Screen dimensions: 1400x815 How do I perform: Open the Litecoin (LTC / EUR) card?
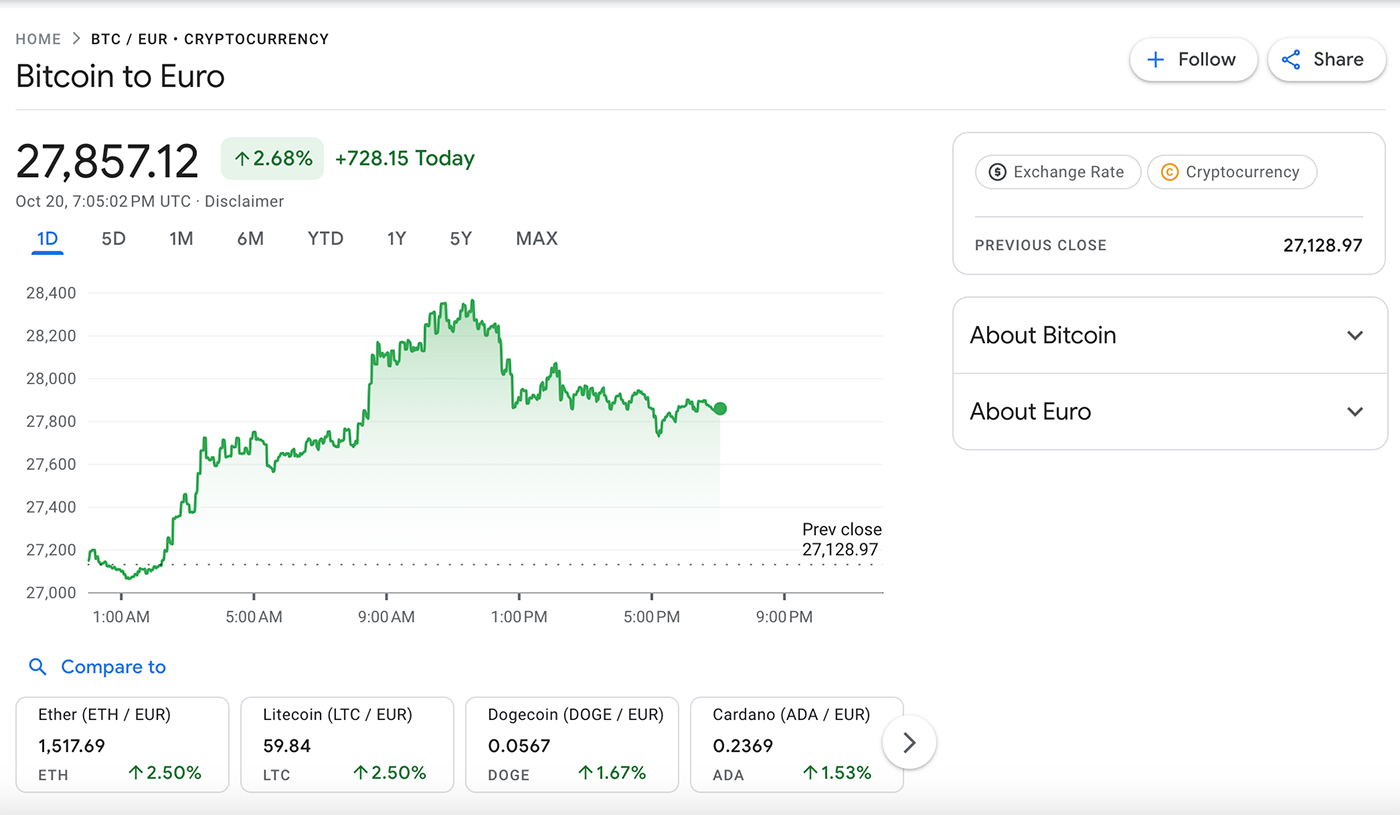[x=347, y=745]
